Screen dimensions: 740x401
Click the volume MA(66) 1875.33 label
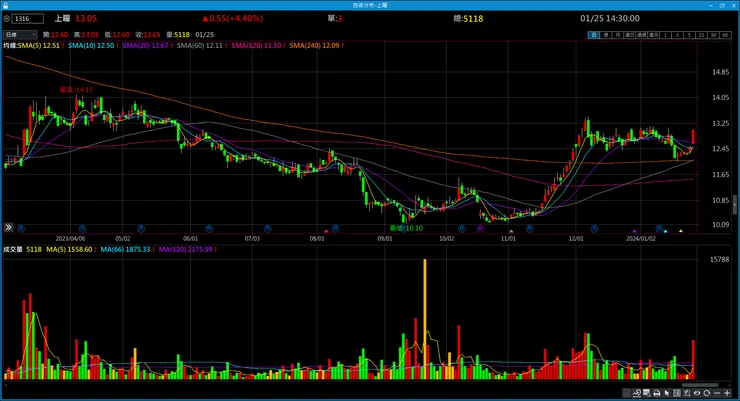point(126,250)
